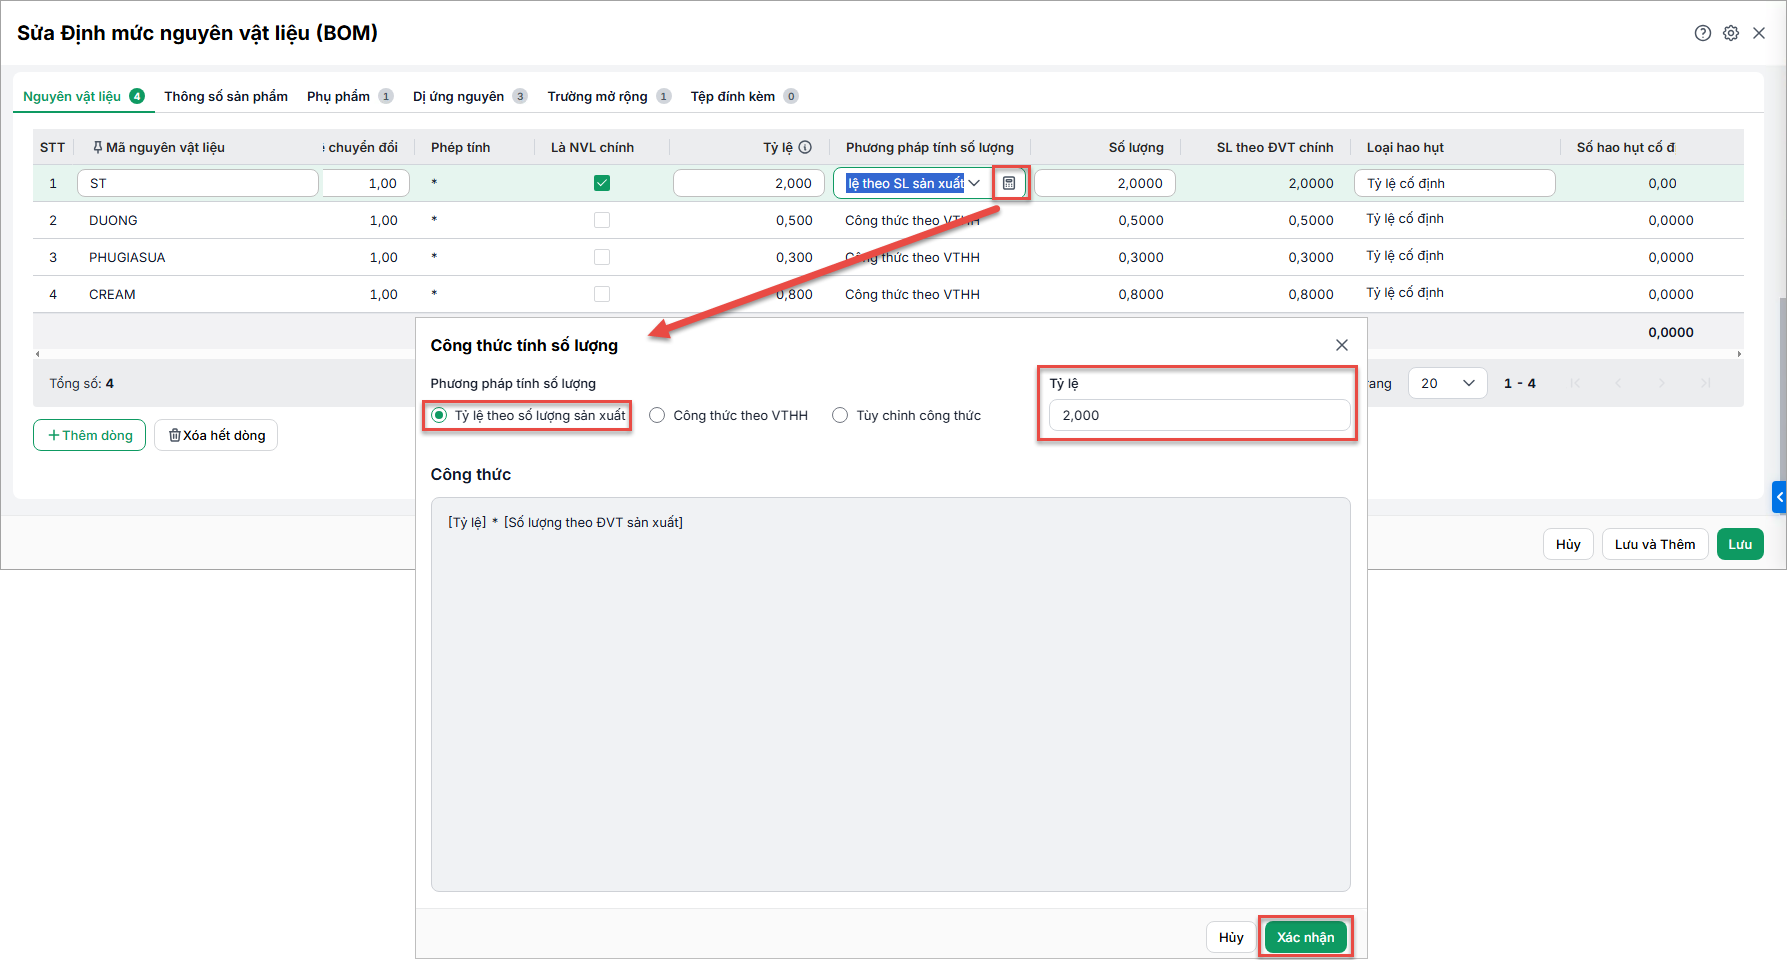Go to next page arrow
Screen dimensions: 1787x960
1662,383
